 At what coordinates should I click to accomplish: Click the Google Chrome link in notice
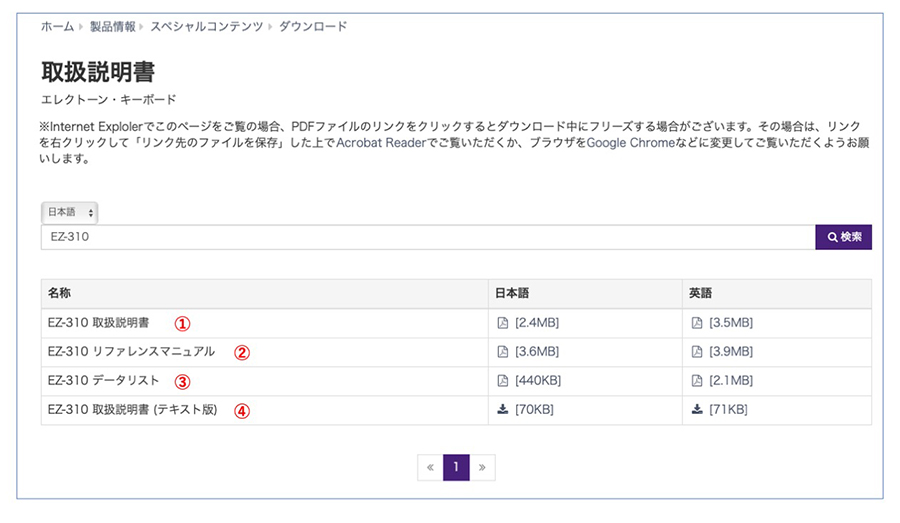point(630,142)
